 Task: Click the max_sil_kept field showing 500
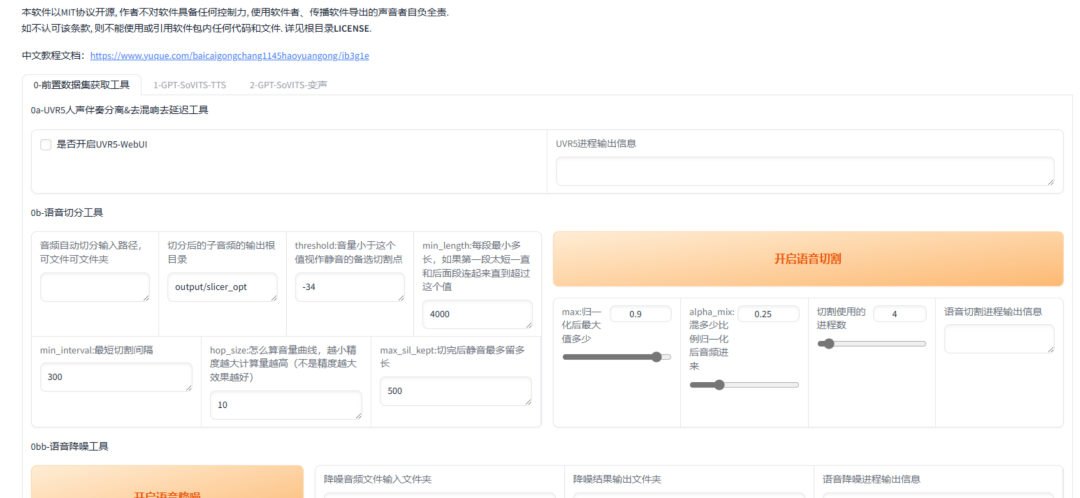(x=455, y=391)
